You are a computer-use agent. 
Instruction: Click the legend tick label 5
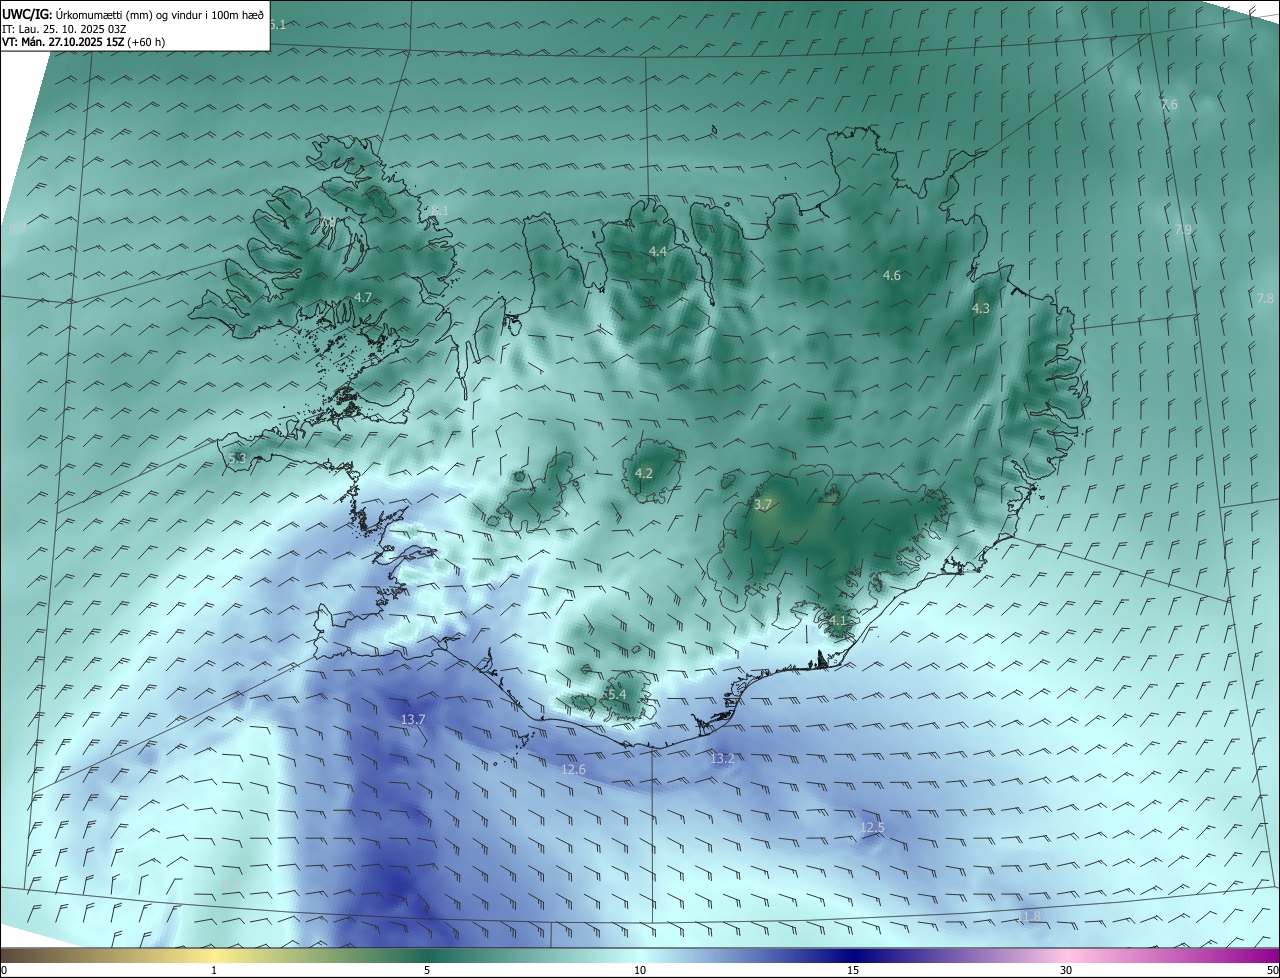pos(427,970)
